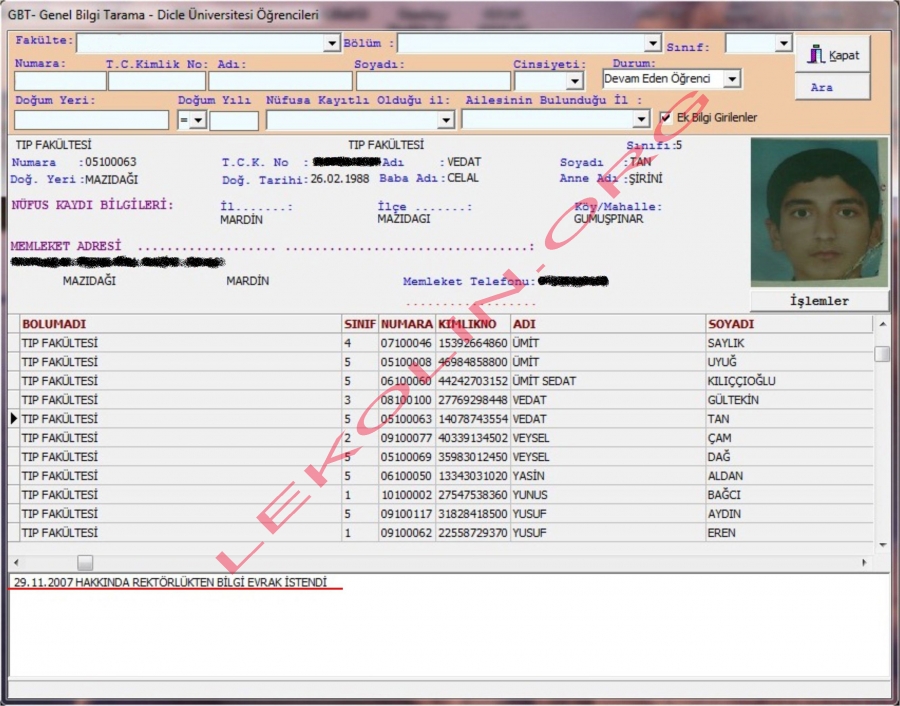The width and height of the screenshot is (900, 706).
Task: Click the horizontal scrollbar thumb
Action: pyautogui.click(x=85, y=563)
